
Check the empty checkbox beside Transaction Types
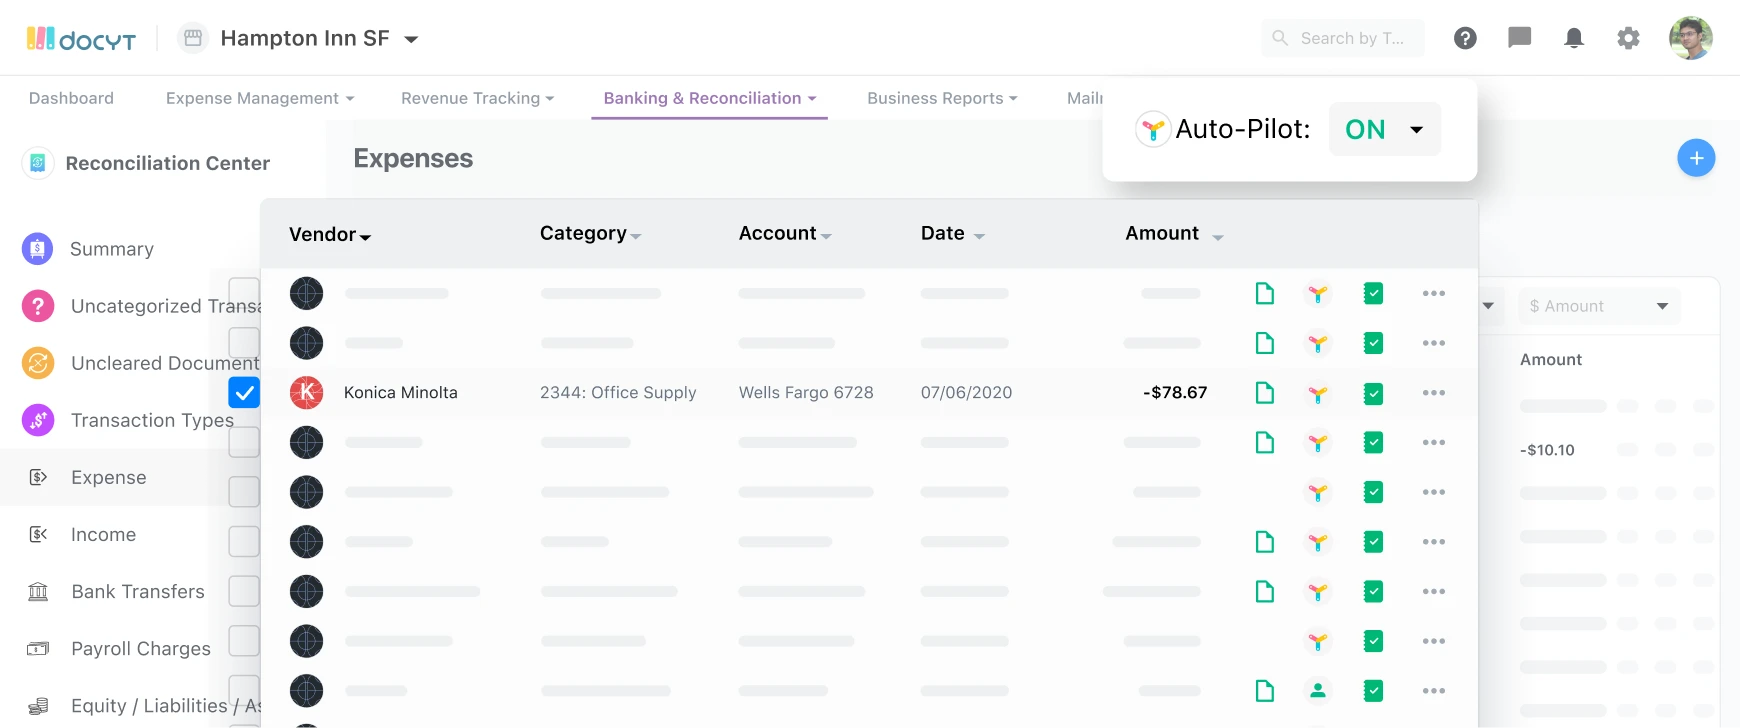(244, 442)
